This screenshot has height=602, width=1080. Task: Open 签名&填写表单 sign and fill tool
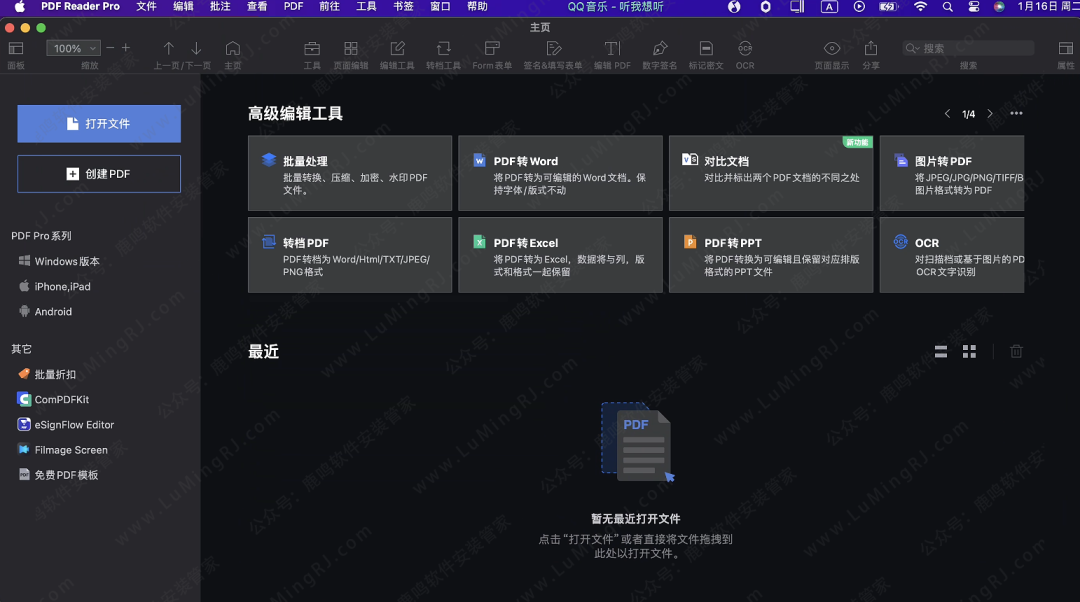coord(553,48)
